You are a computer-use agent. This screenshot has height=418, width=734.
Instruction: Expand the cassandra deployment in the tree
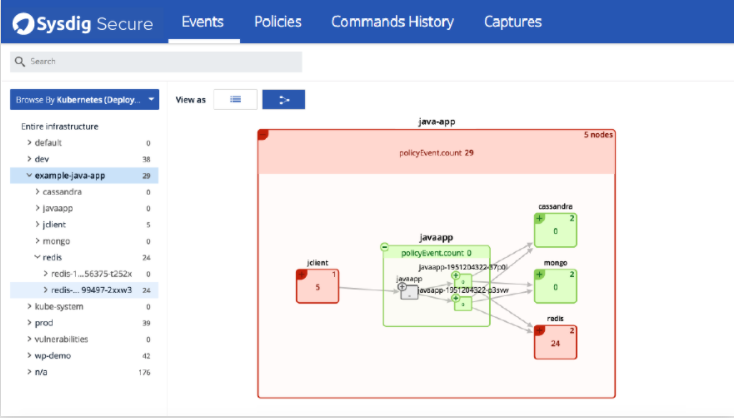[x=37, y=191]
